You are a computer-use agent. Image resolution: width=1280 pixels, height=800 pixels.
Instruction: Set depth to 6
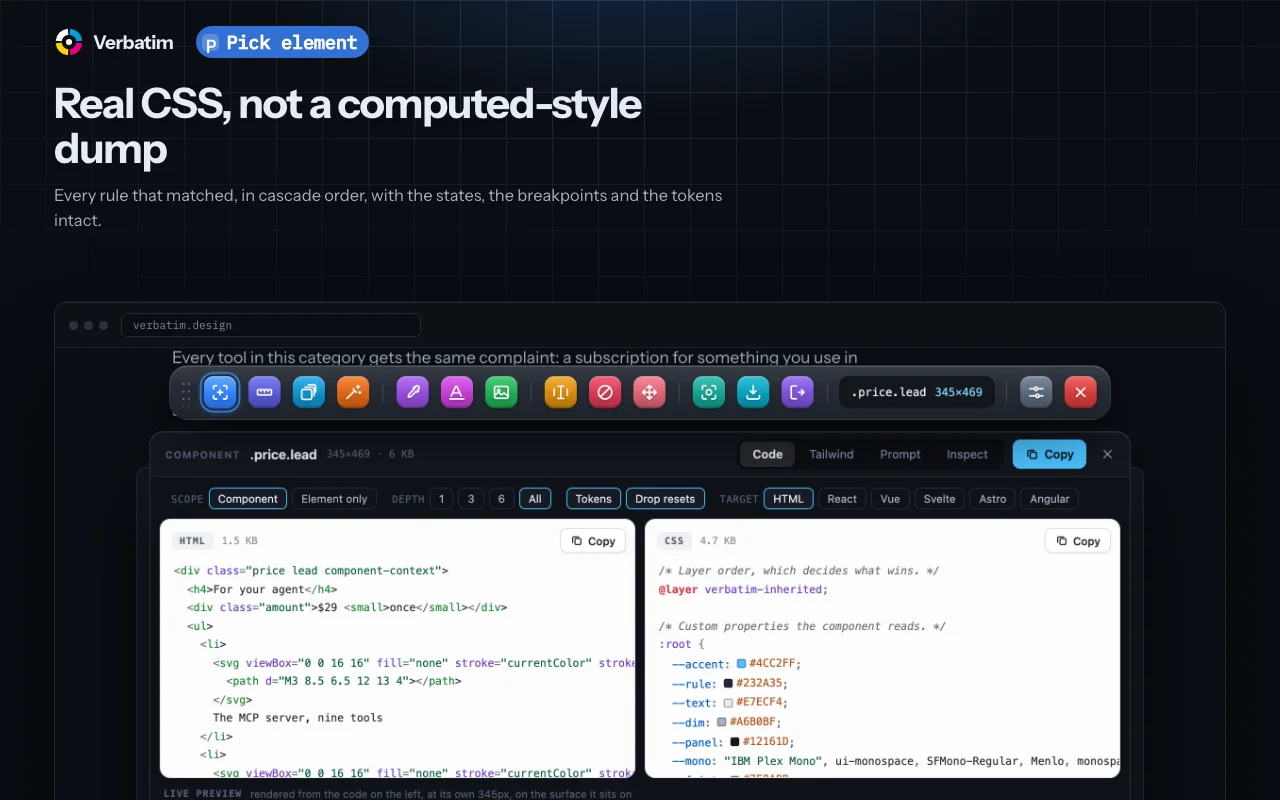pos(502,499)
